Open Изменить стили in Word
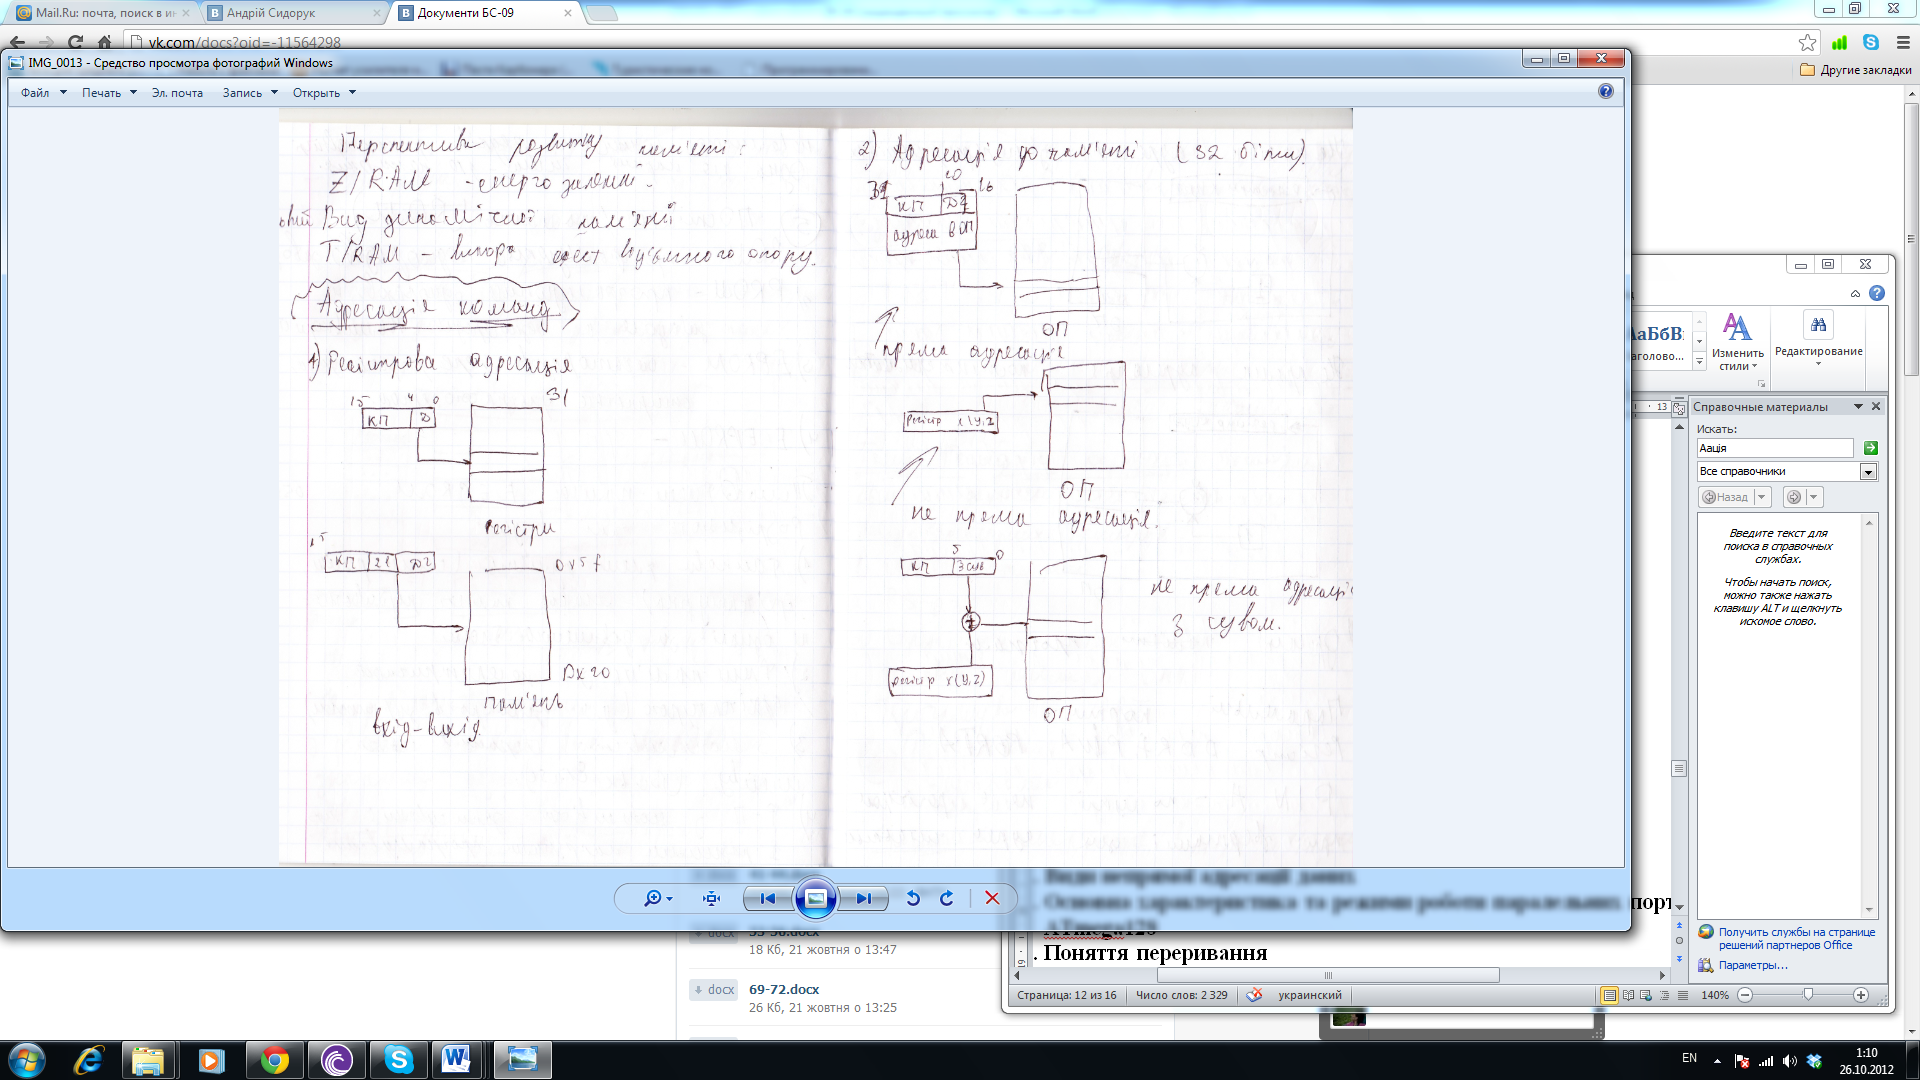 [1737, 342]
